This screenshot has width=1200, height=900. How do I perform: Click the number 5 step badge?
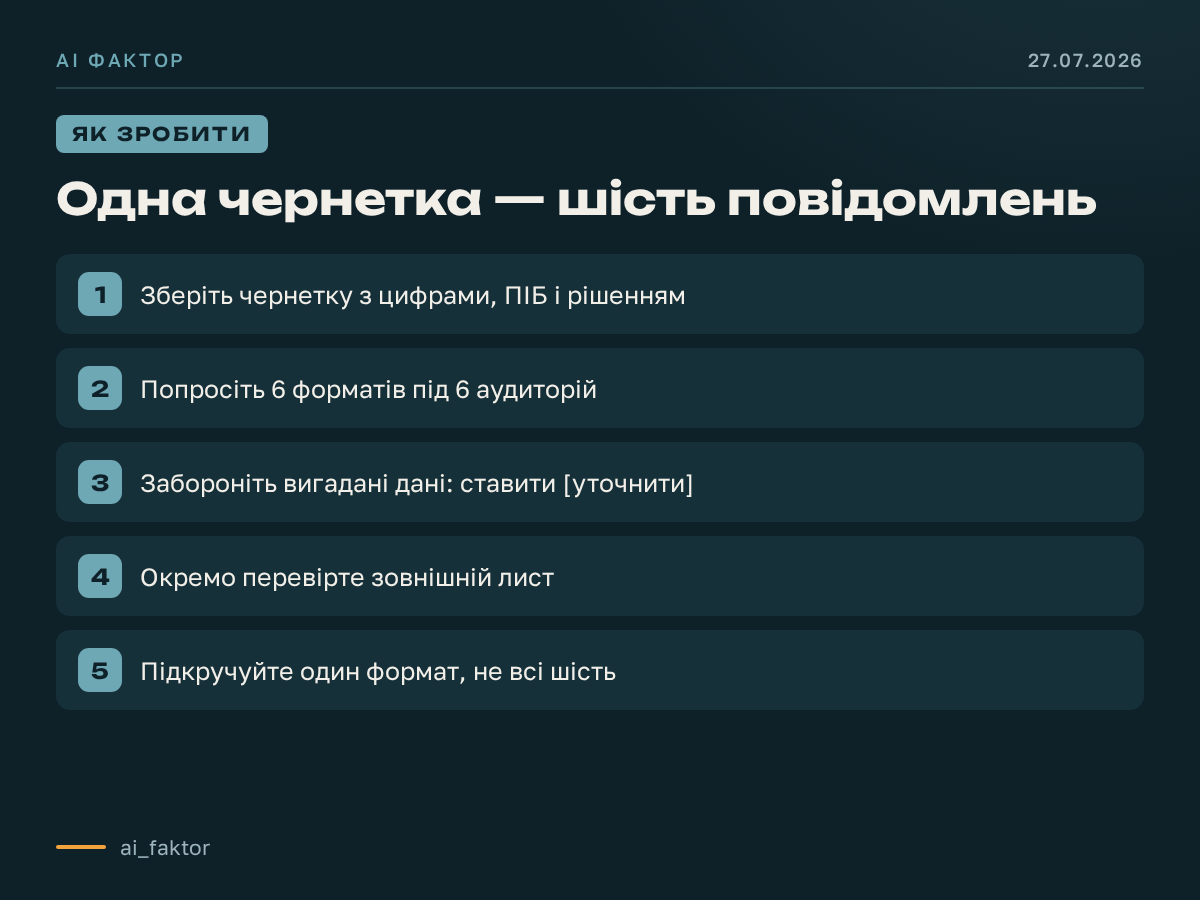pos(100,670)
